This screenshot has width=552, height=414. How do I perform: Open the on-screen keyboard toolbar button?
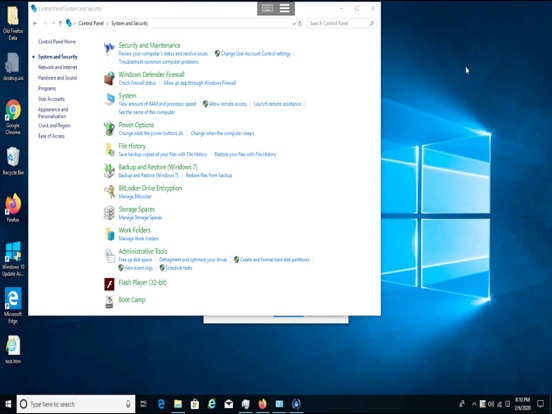pos(267,8)
